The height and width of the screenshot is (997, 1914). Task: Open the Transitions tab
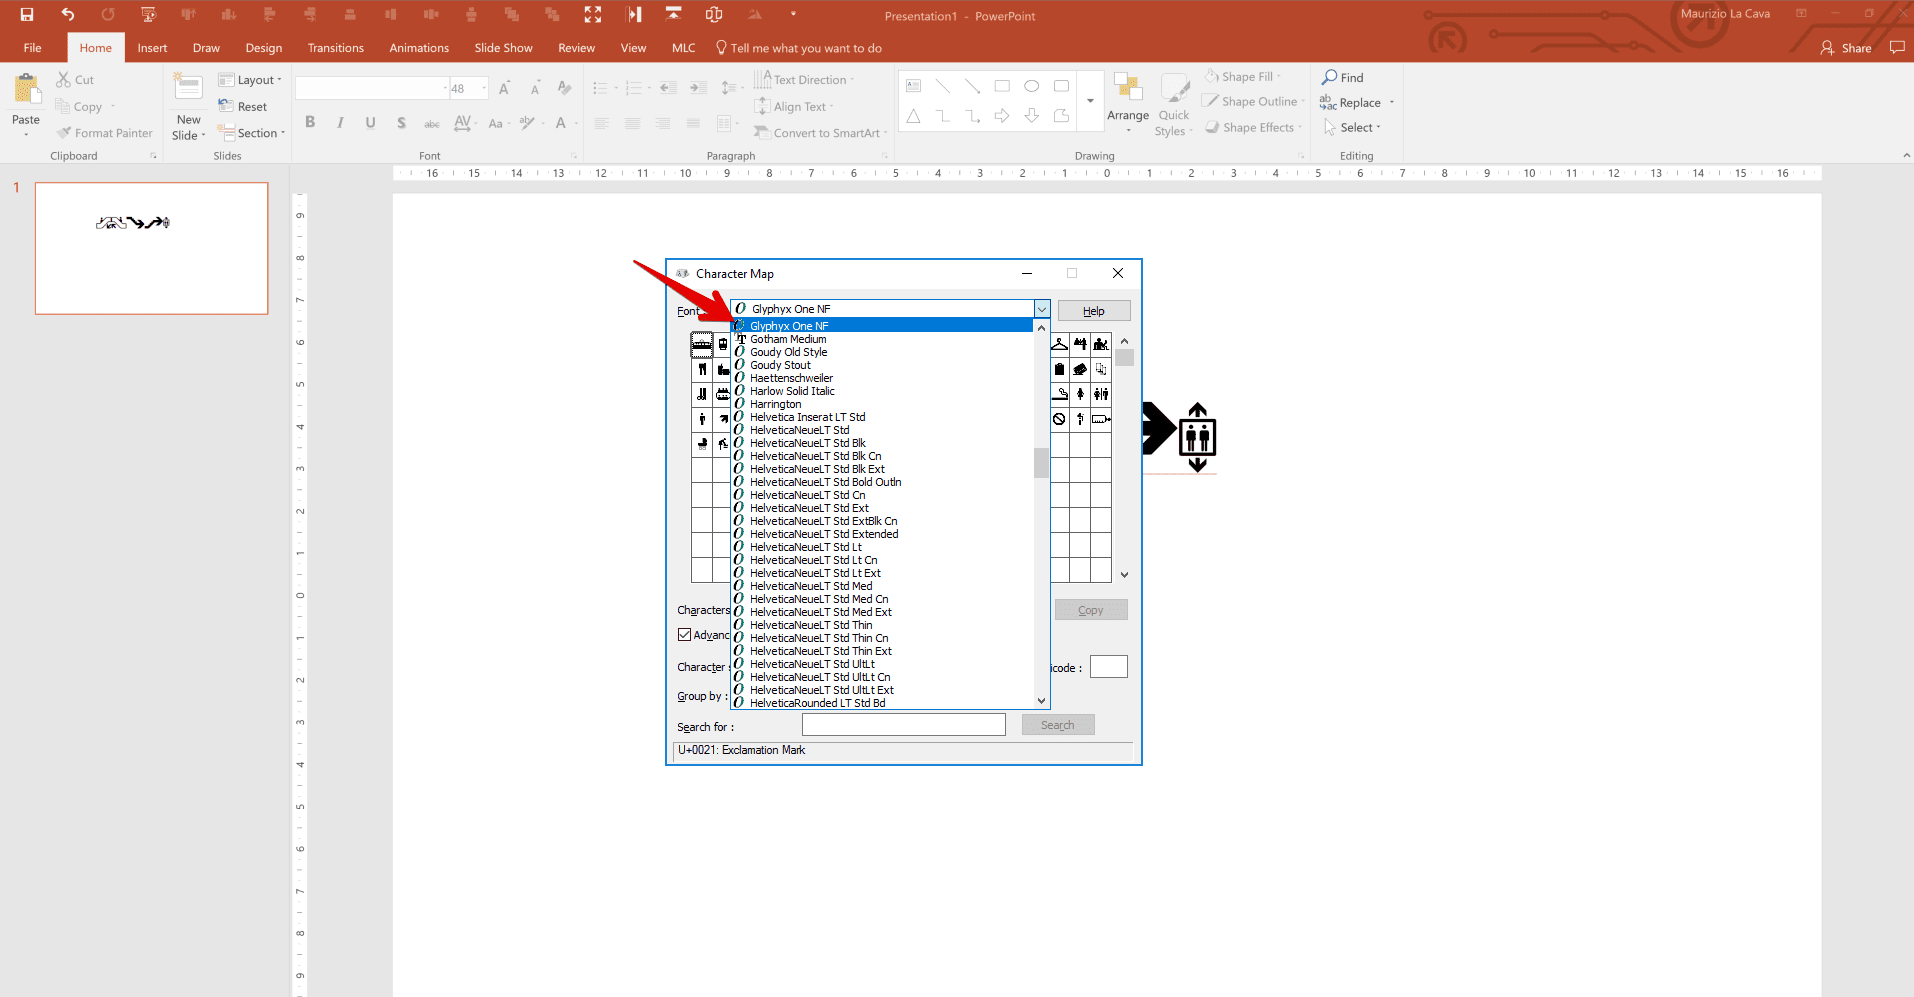(x=335, y=47)
